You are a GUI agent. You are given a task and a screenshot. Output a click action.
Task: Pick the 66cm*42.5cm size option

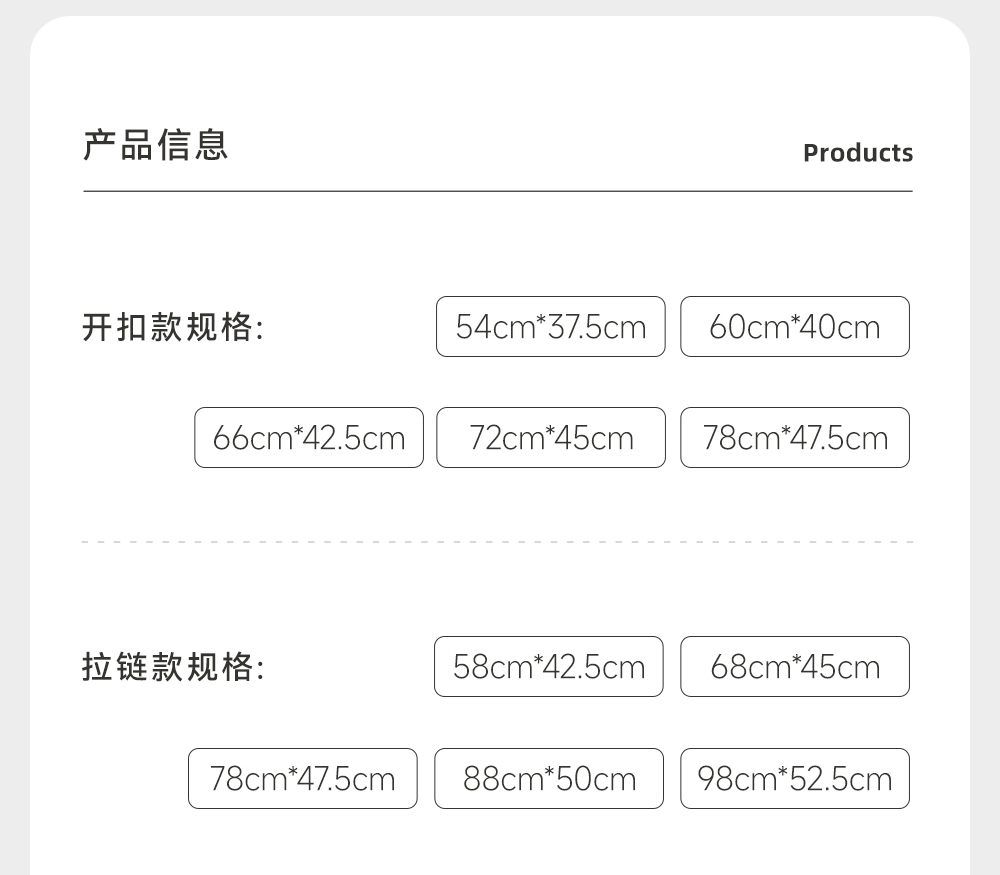309,438
